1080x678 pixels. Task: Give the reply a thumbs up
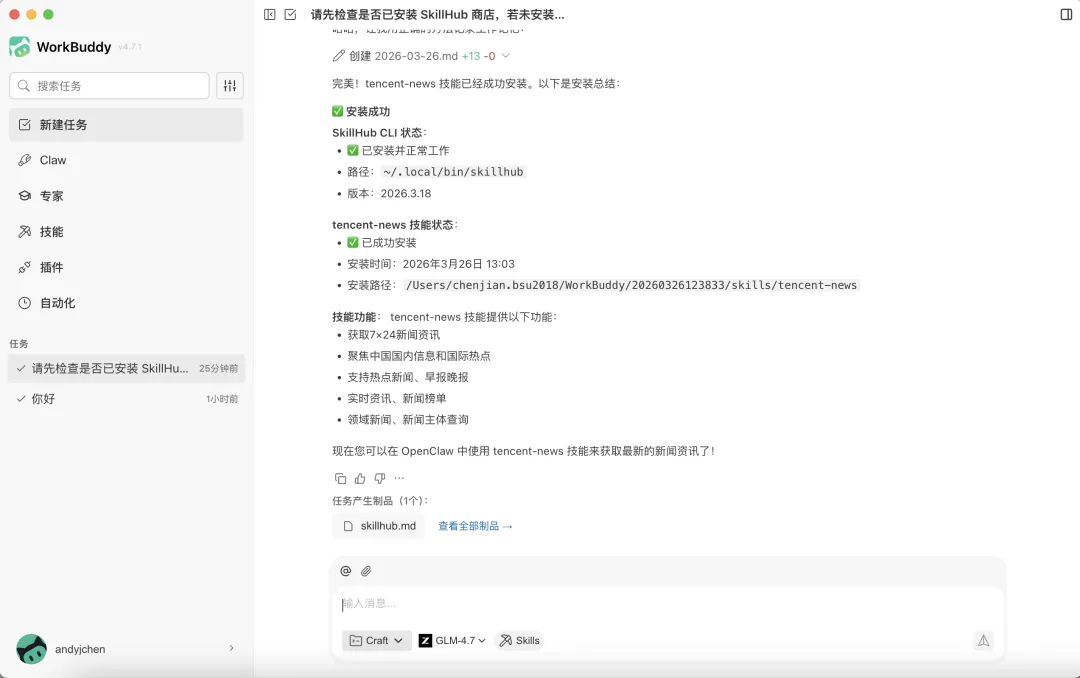359,478
